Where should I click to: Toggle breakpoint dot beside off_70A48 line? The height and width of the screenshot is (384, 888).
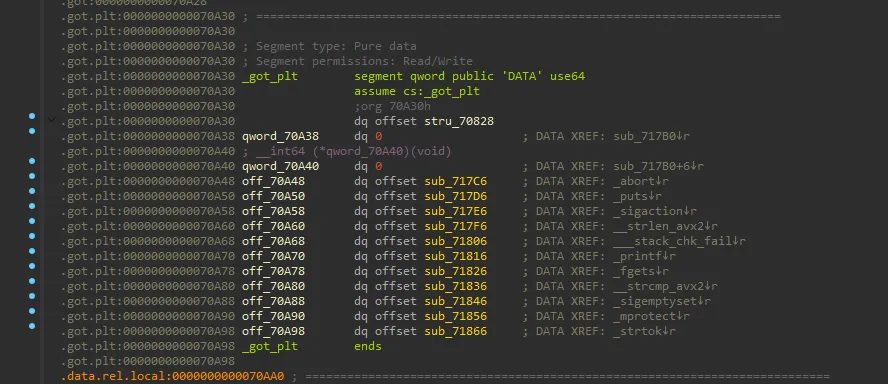[32, 176]
